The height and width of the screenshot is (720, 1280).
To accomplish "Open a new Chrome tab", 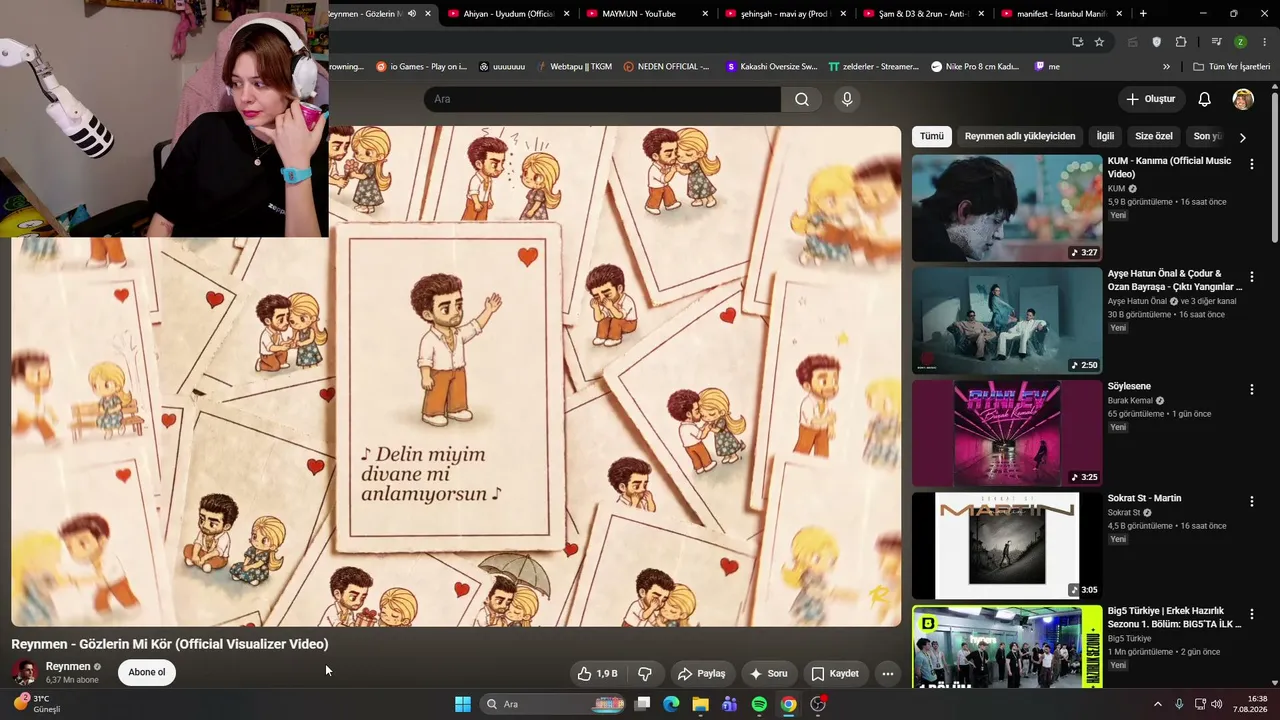I will [x=1143, y=14].
